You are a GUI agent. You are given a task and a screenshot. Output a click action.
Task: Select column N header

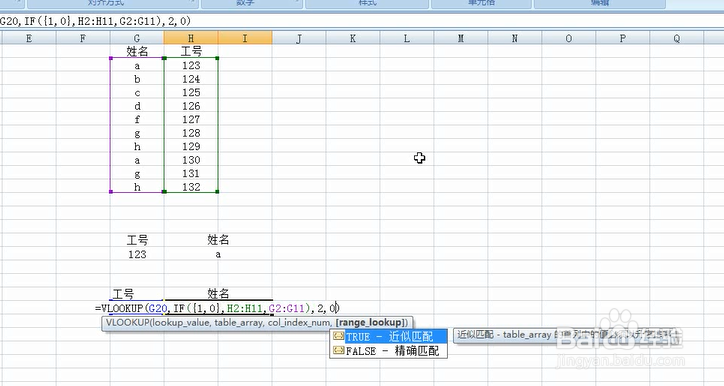[x=515, y=38]
